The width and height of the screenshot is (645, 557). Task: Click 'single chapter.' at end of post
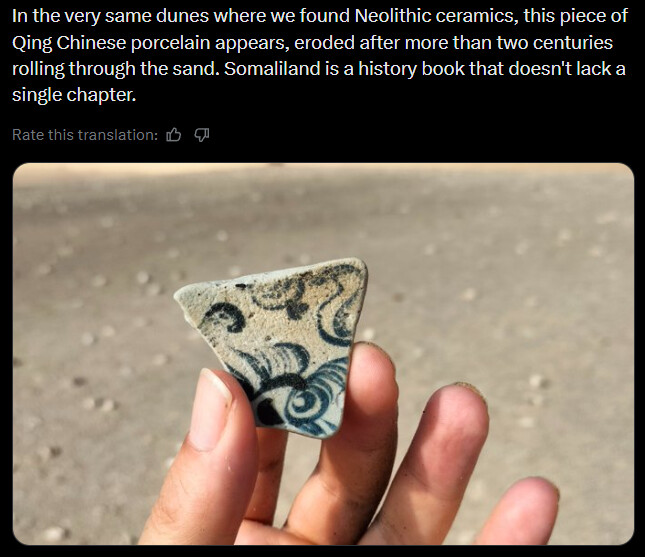tap(74, 95)
